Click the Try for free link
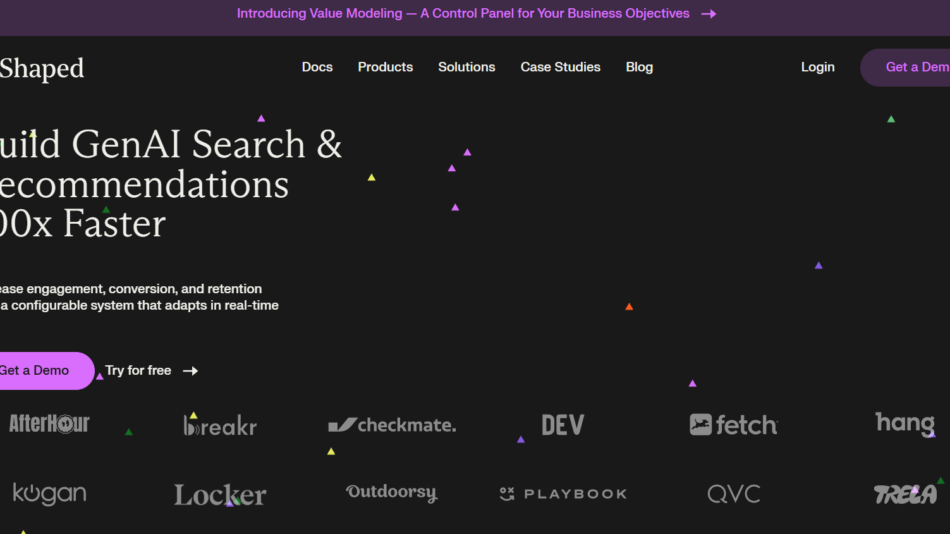Viewport: 950px width, 534px height. point(151,371)
